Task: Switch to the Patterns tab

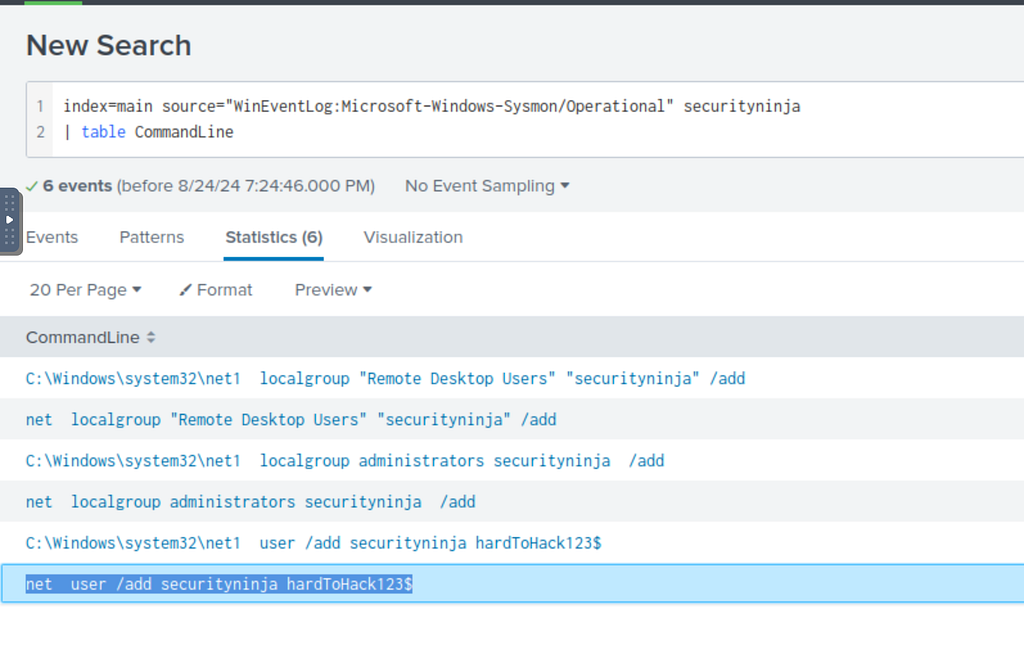Action: point(152,237)
